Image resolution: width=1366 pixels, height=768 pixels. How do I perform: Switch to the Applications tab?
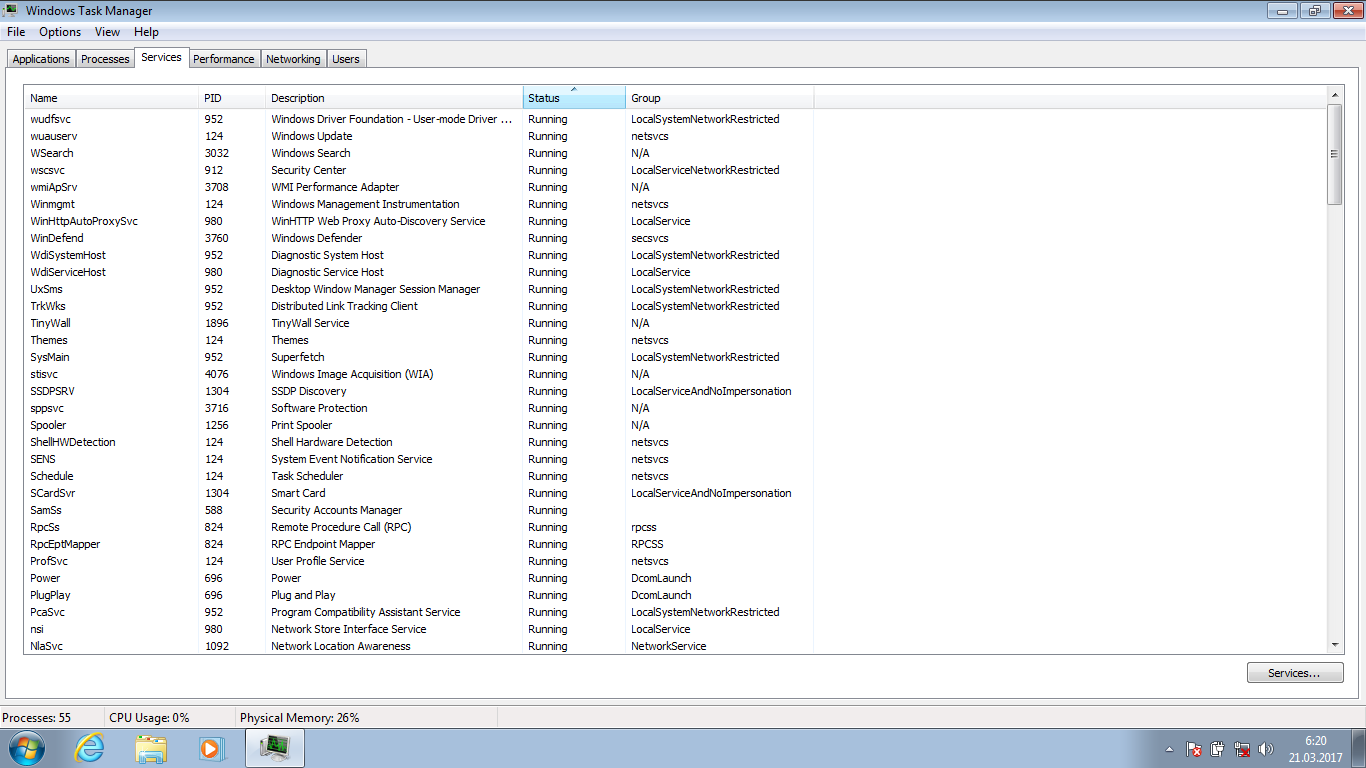41,59
